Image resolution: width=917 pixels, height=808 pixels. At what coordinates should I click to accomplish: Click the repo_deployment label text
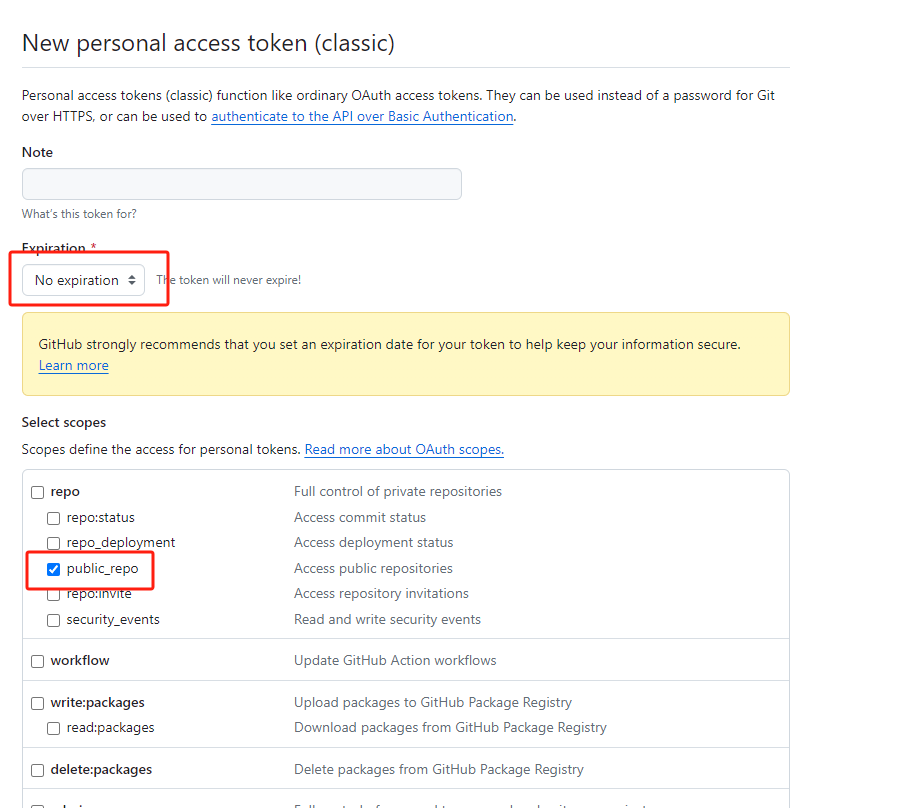pos(120,543)
